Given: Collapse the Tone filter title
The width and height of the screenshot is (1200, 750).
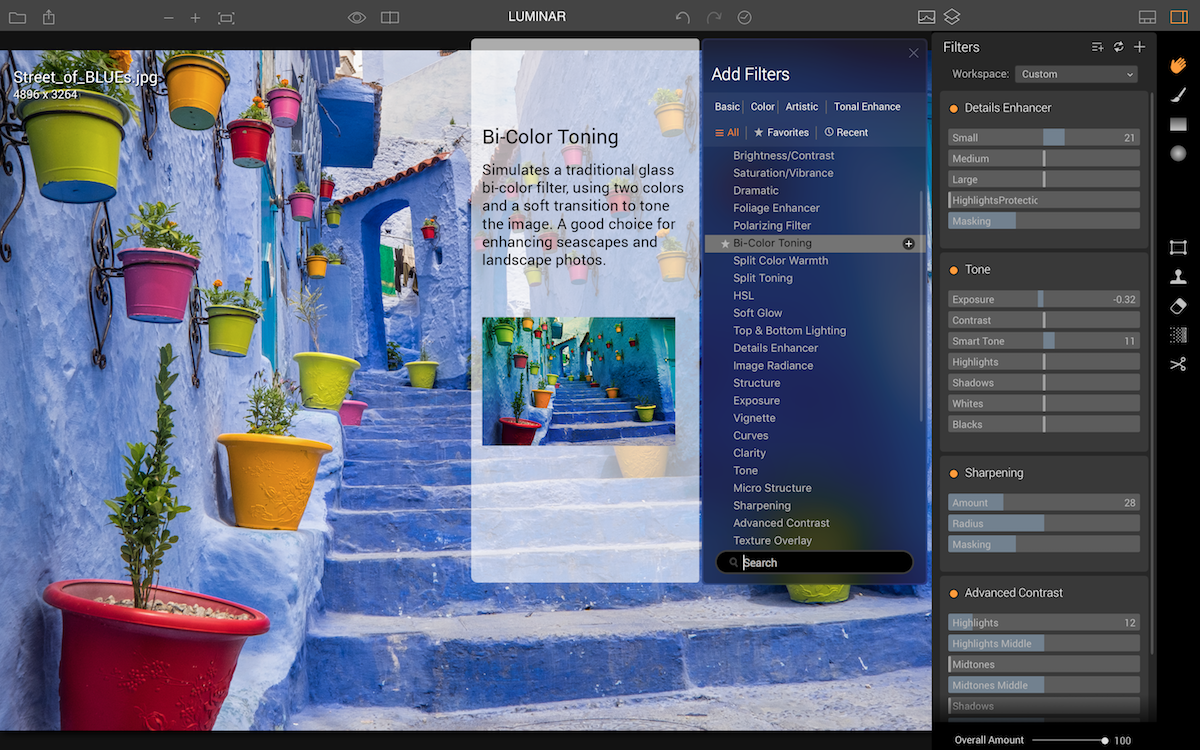Looking at the screenshot, I should pos(978,270).
